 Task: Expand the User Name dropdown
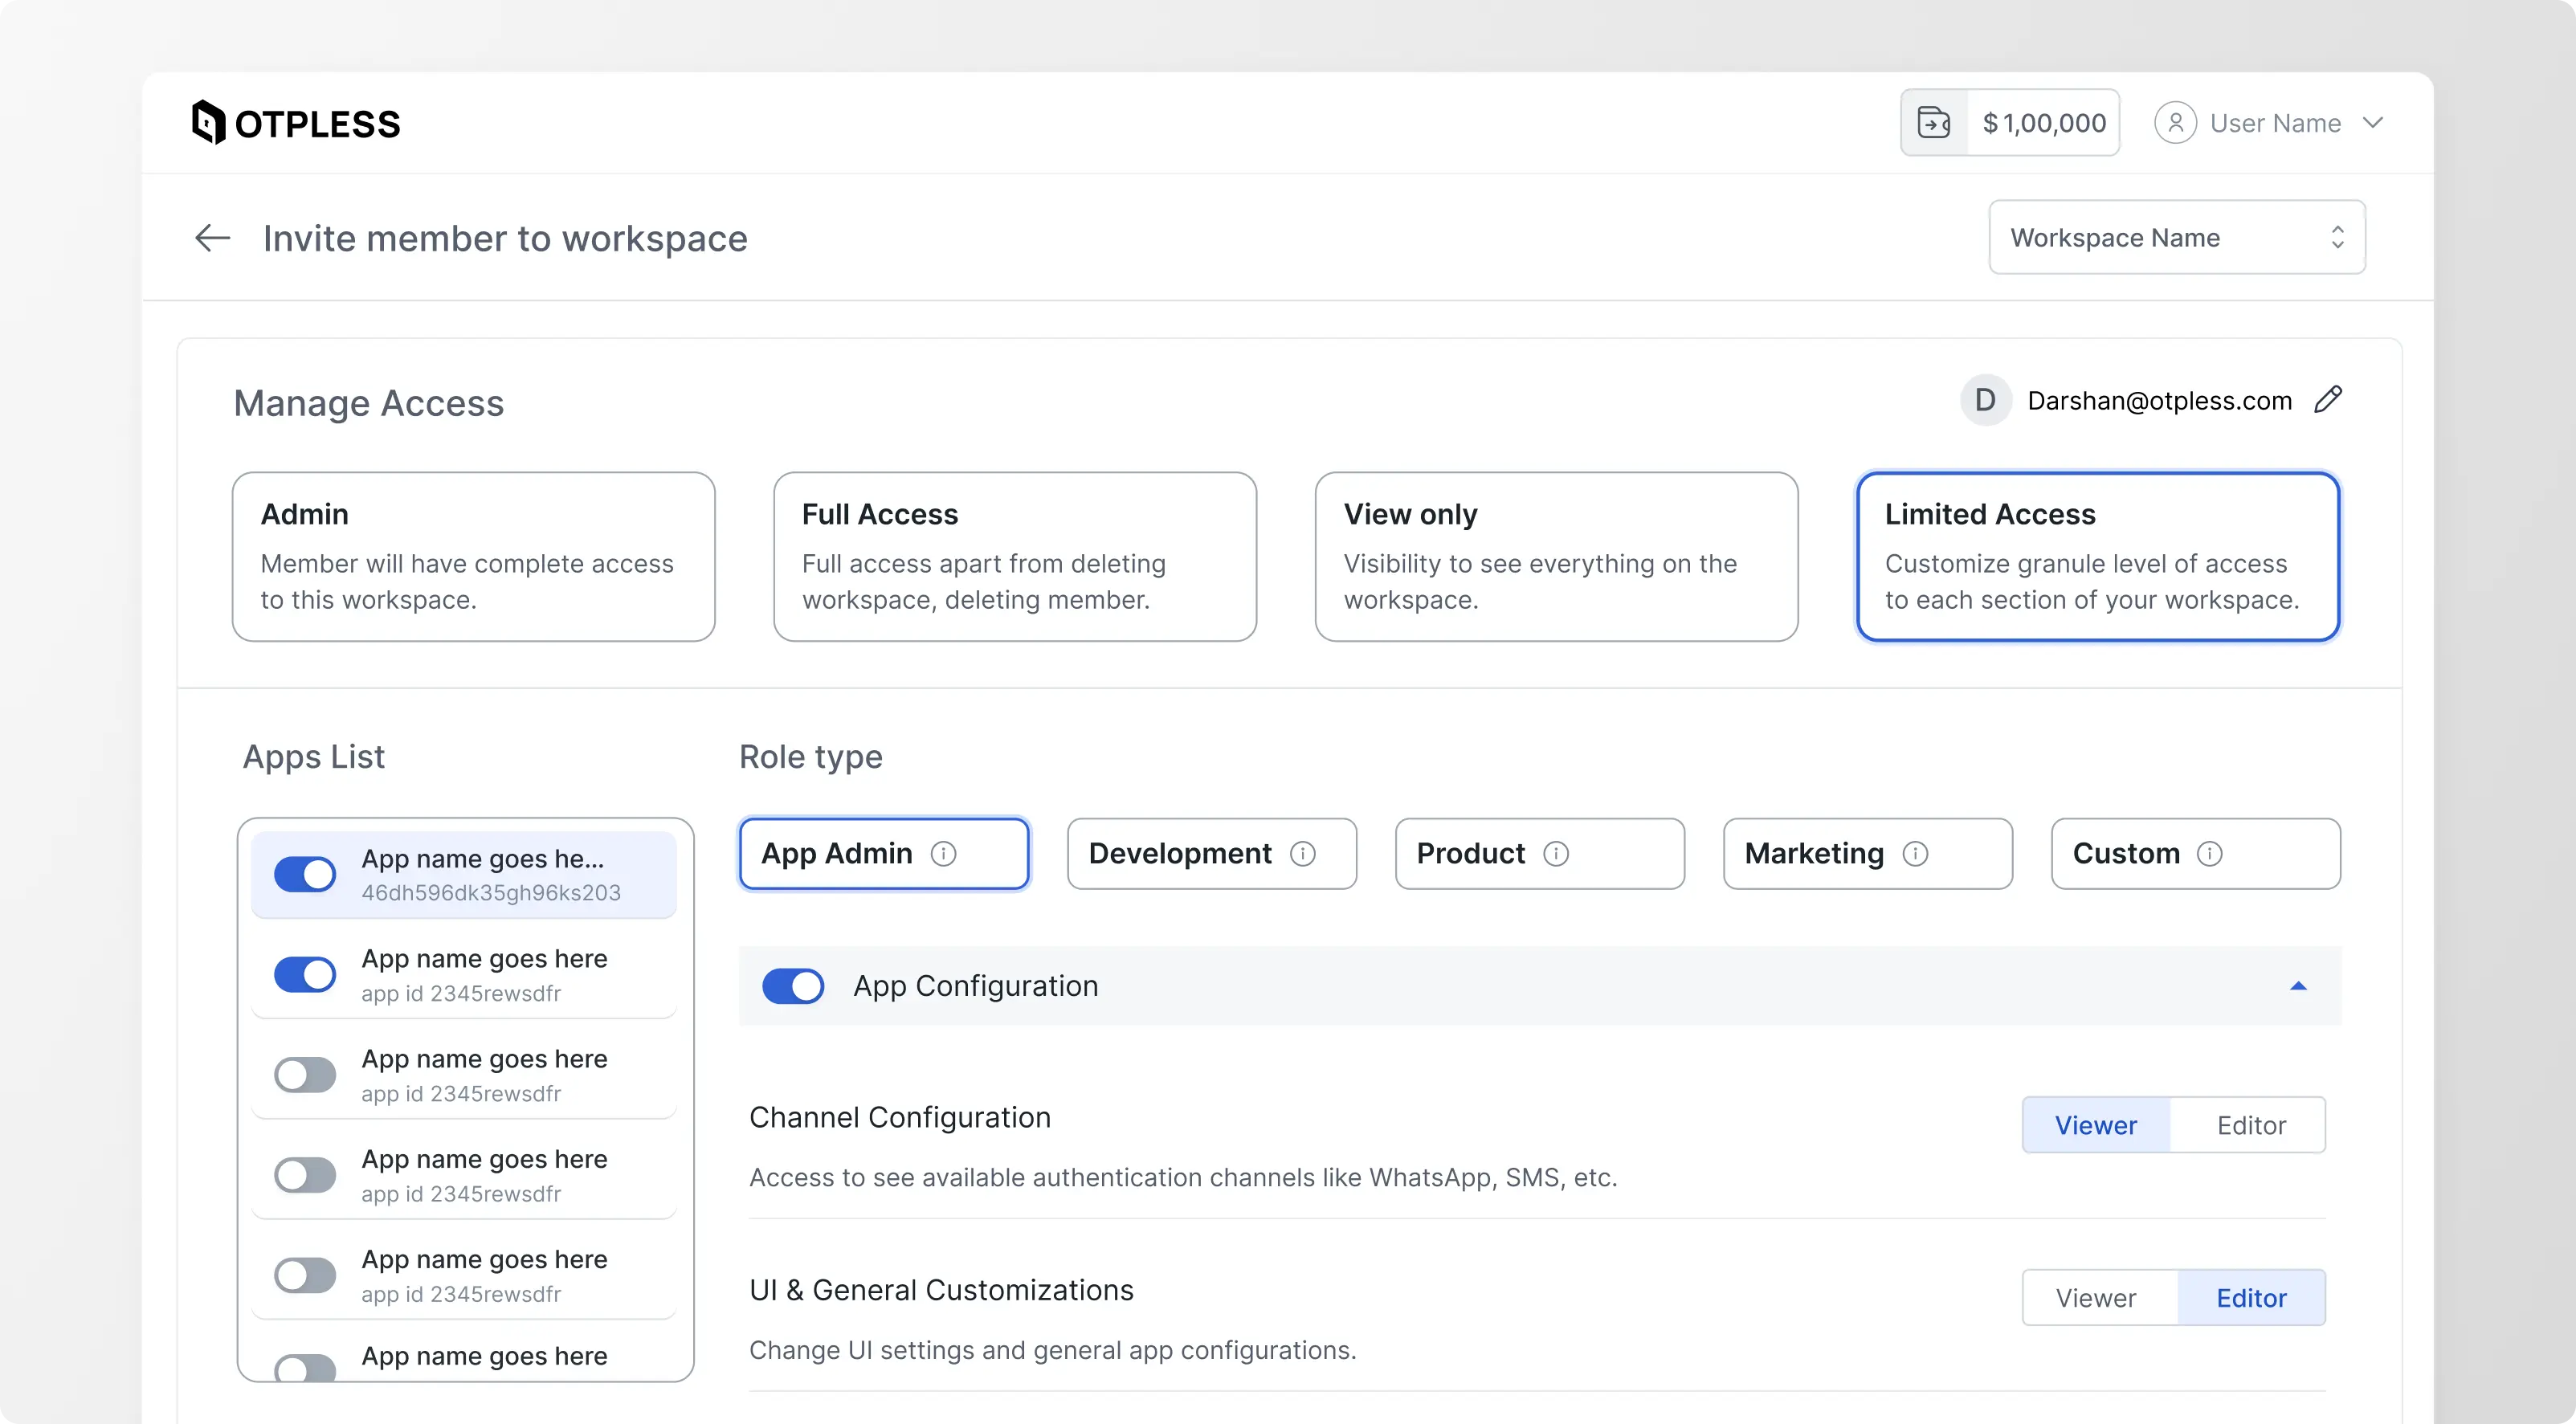(x=2374, y=122)
